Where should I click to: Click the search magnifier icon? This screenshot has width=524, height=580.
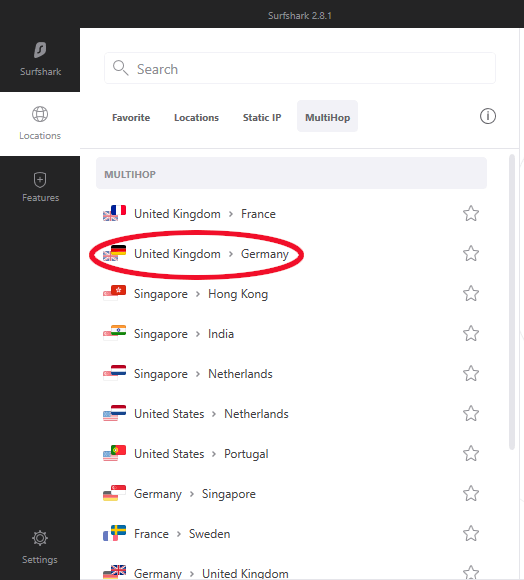pyautogui.click(x=121, y=68)
